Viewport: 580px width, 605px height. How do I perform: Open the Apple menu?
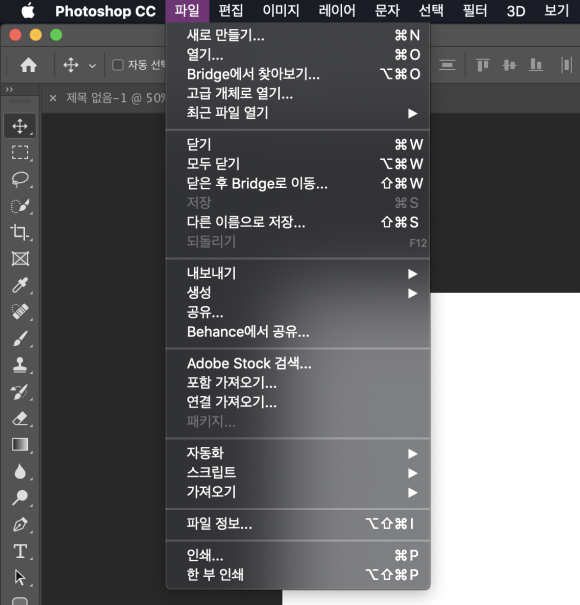[28, 11]
